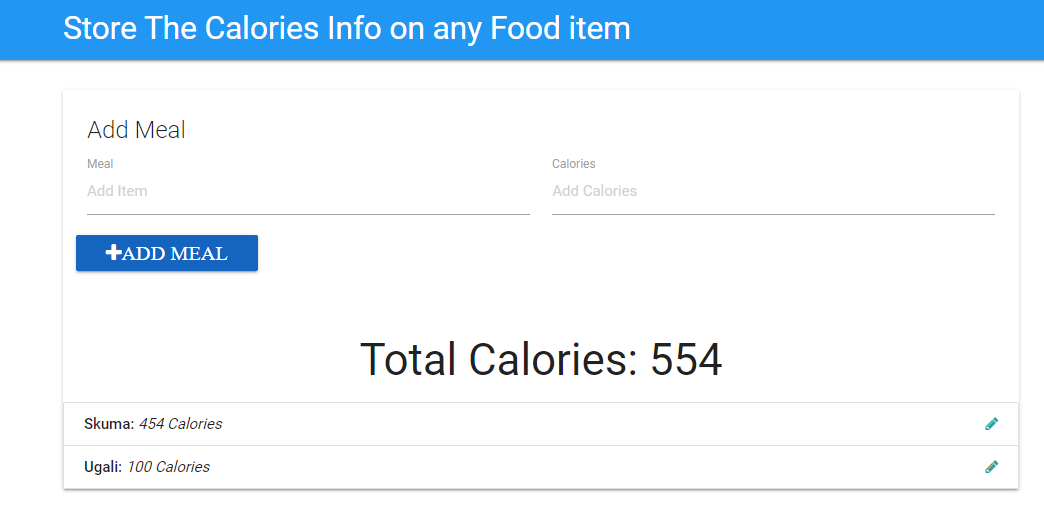
Task: Click the blue navigation header bar
Action: coord(850,29)
